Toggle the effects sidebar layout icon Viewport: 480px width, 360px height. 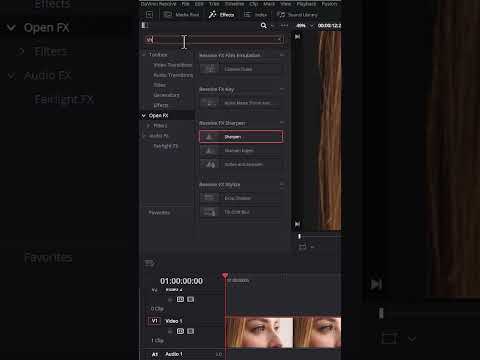pyautogui.click(x=145, y=25)
